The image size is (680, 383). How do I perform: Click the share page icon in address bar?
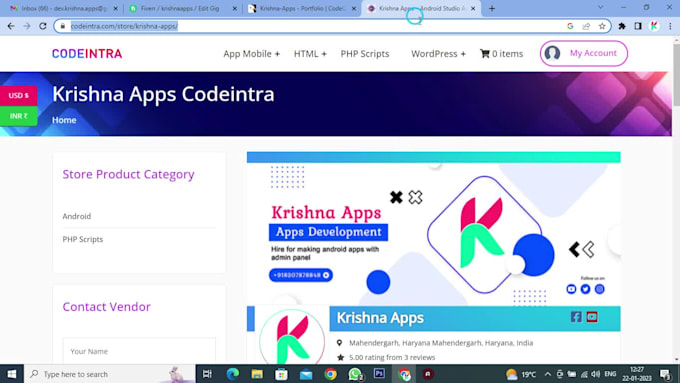tap(586, 26)
